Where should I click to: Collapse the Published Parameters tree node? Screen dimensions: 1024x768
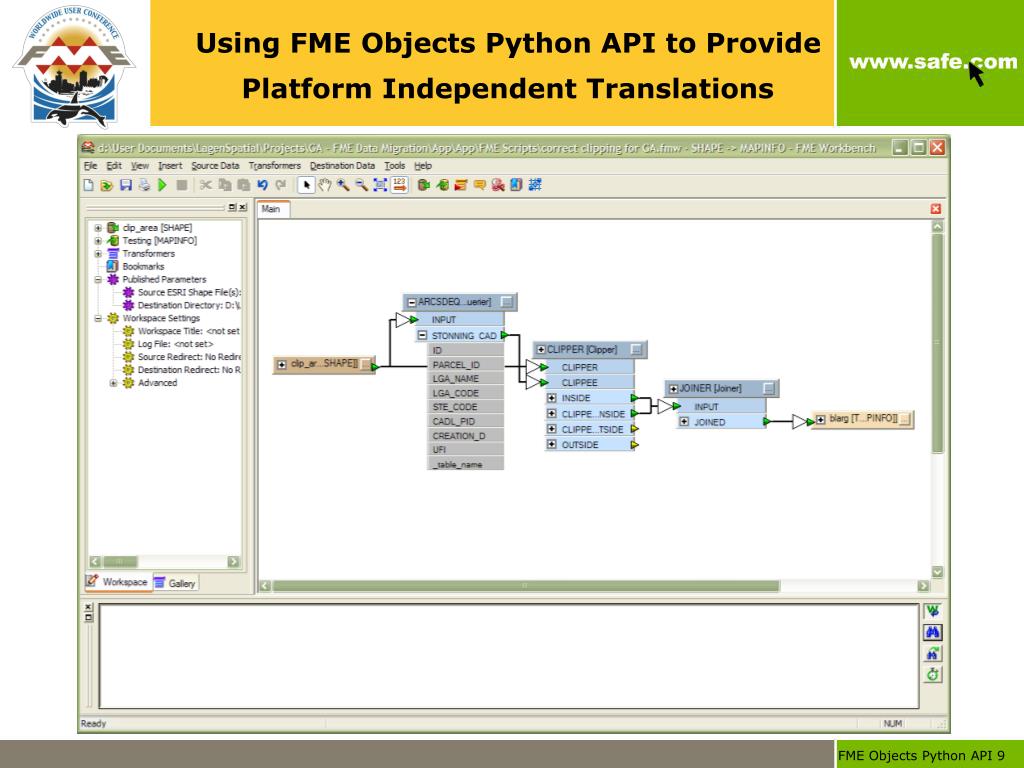pyautogui.click(x=98, y=280)
